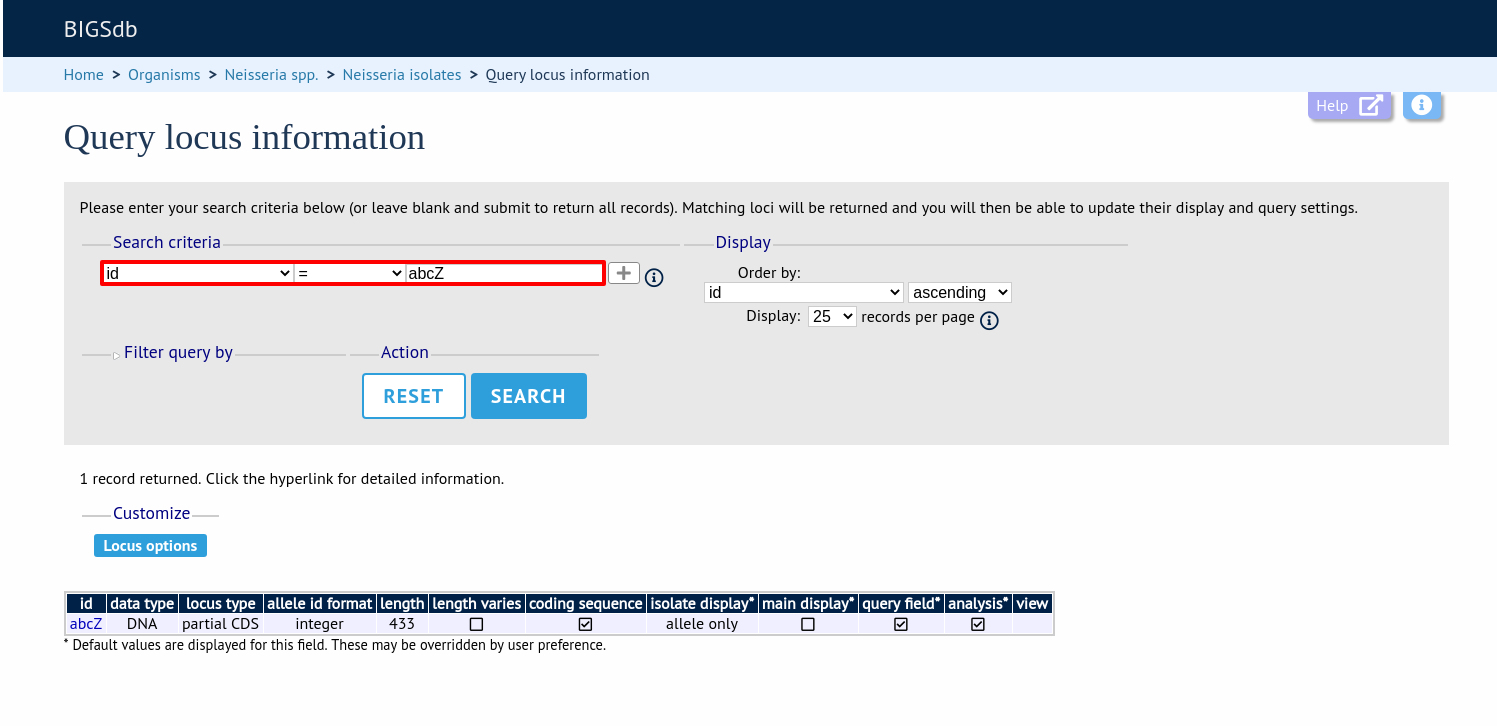Toggle the query field checkbox for abcZ
The height and width of the screenshot is (726, 1497).
pos(901,624)
